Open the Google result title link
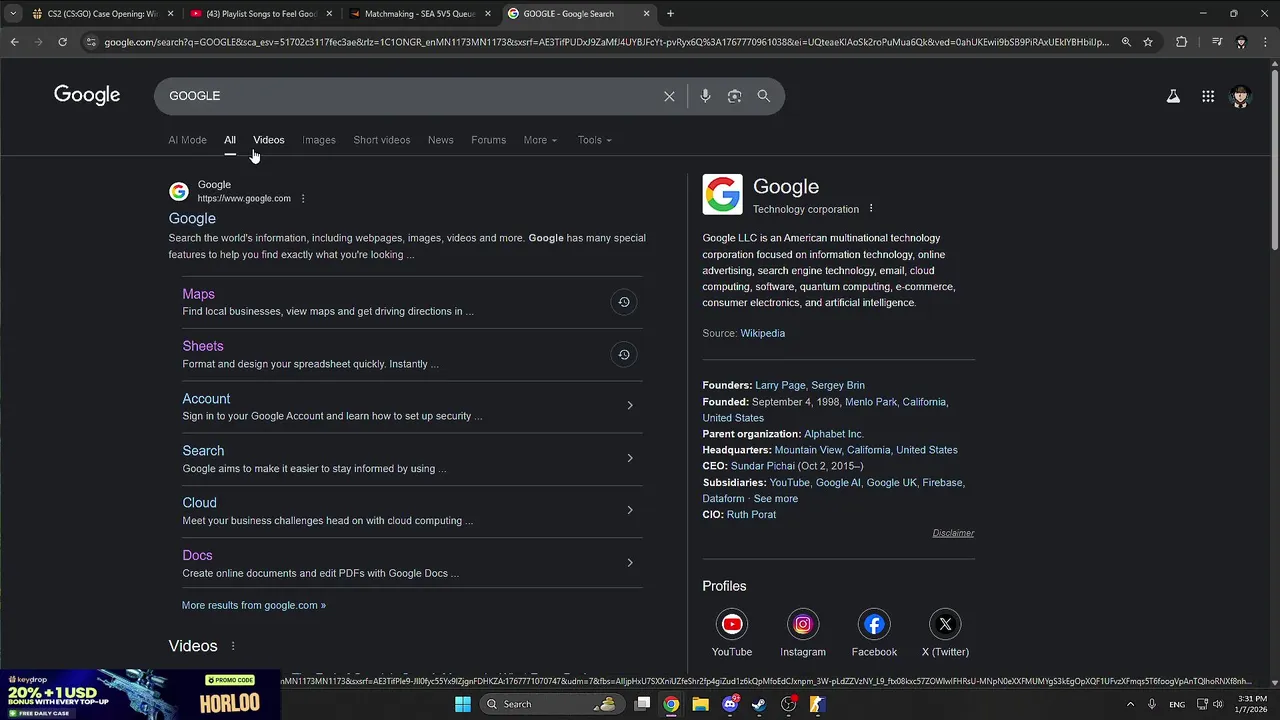The width and height of the screenshot is (1280, 720). [192, 218]
